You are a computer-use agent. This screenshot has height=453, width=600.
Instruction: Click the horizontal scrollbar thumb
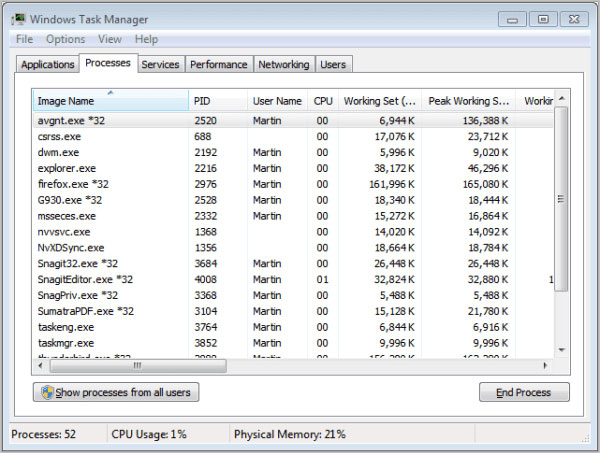point(138,366)
